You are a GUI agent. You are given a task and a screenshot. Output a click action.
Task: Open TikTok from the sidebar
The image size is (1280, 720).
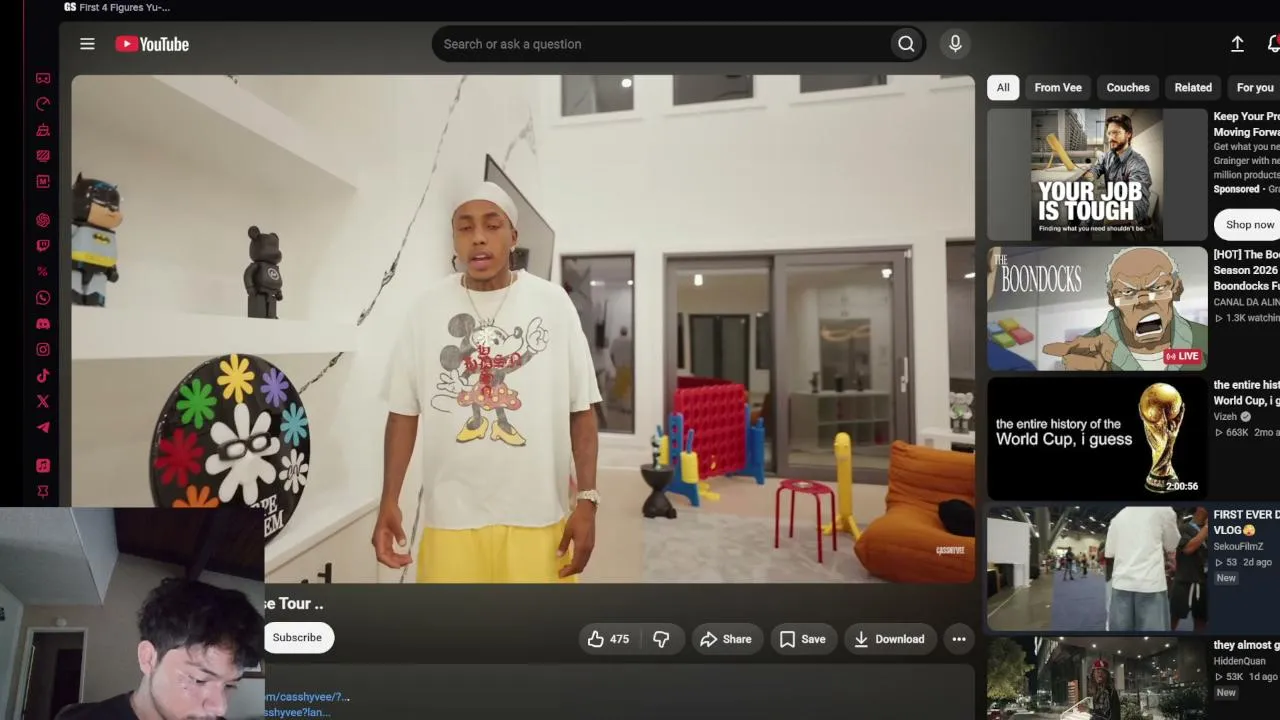point(43,376)
